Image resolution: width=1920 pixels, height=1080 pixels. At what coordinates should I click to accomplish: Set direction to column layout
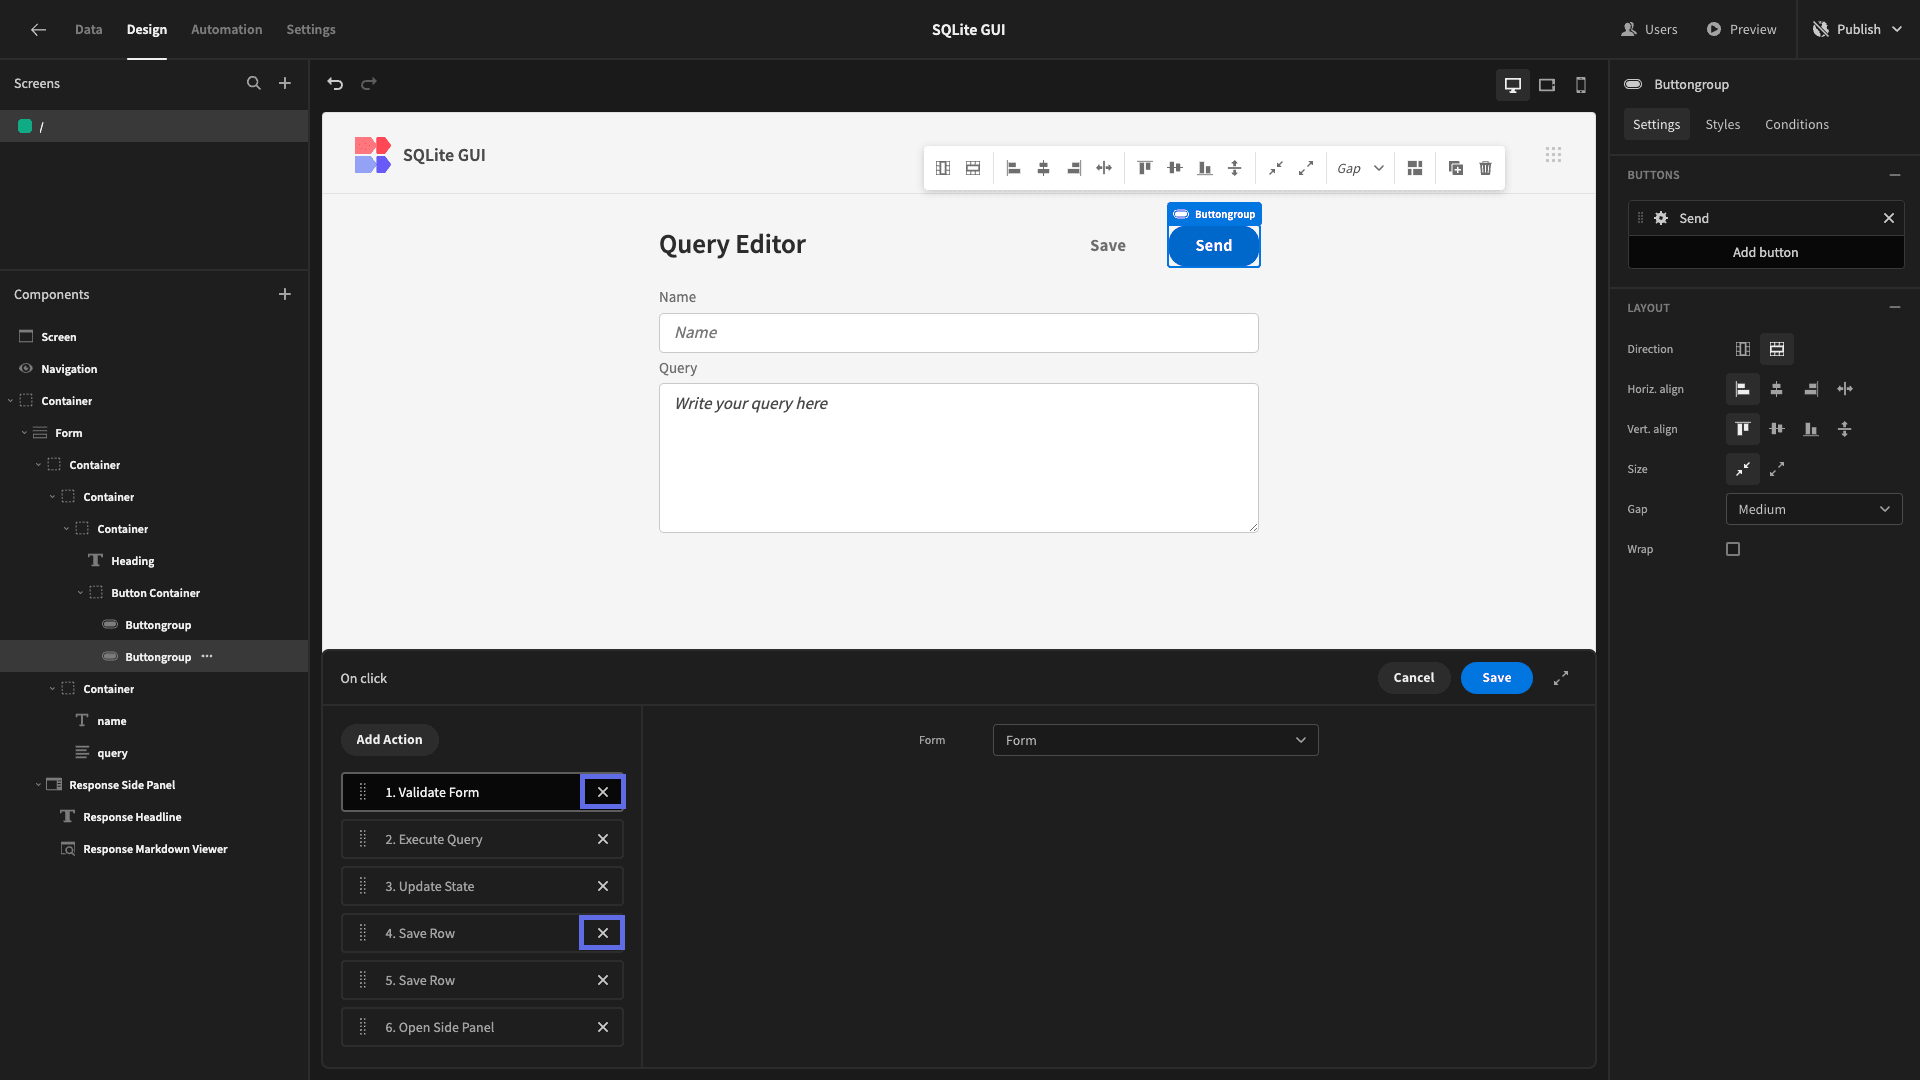tap(1777, 349)
